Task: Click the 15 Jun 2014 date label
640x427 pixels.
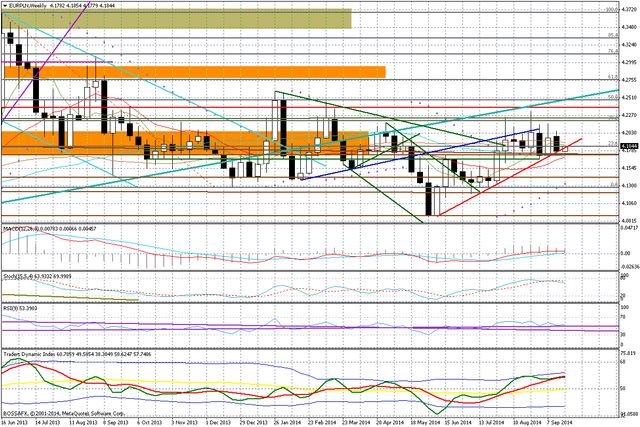Action: point(459,422)
